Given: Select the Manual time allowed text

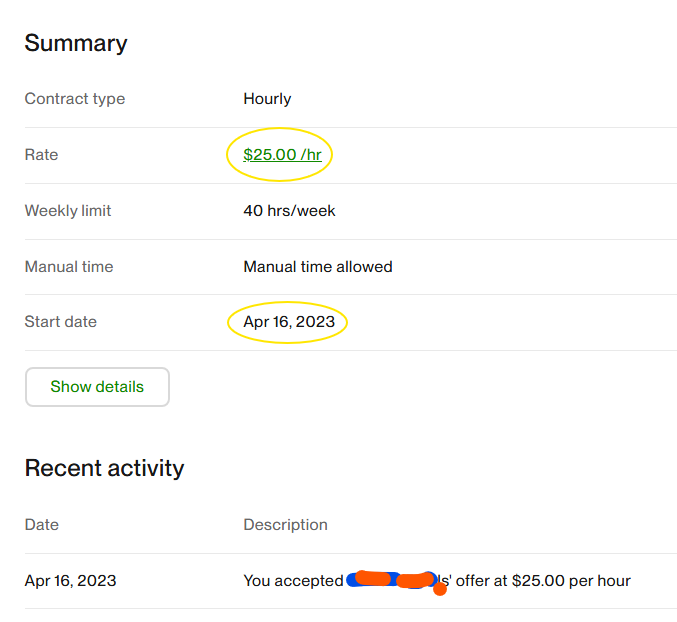Looking at the screenshot, I should (x=318, y=267).
